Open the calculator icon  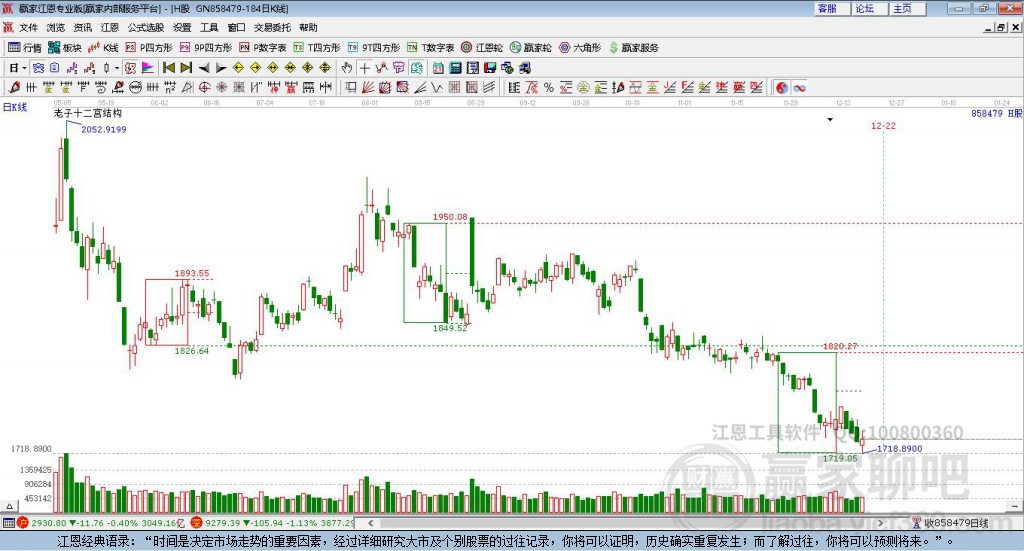[x=455, y=68]
